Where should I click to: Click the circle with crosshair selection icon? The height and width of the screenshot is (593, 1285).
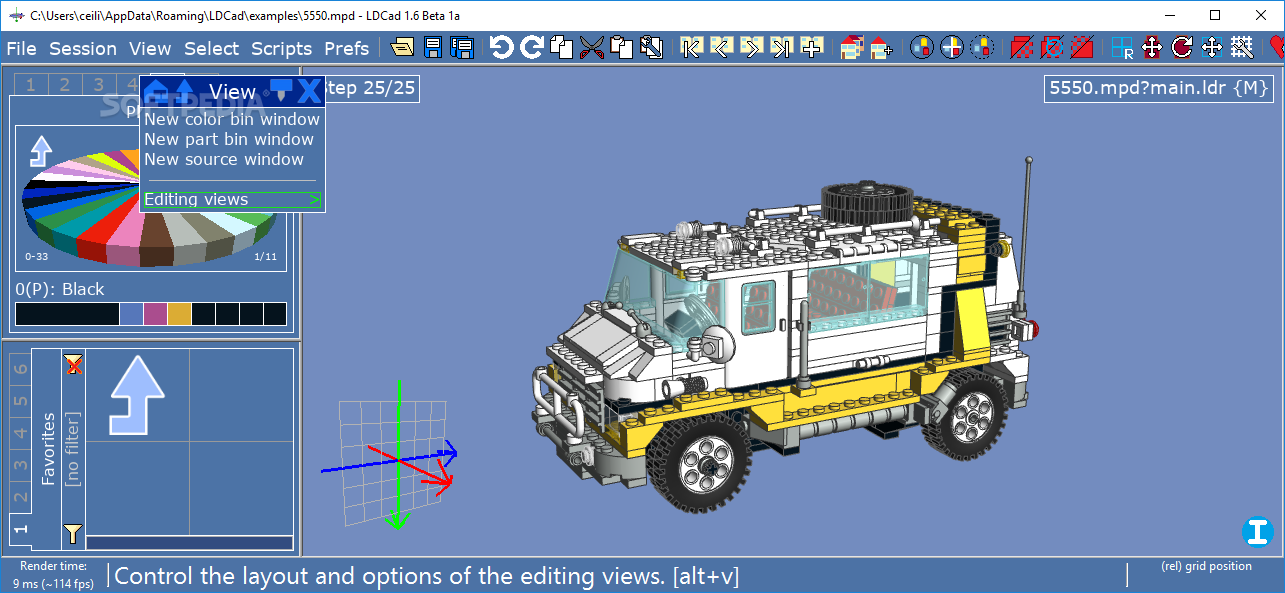coord(952,47)
